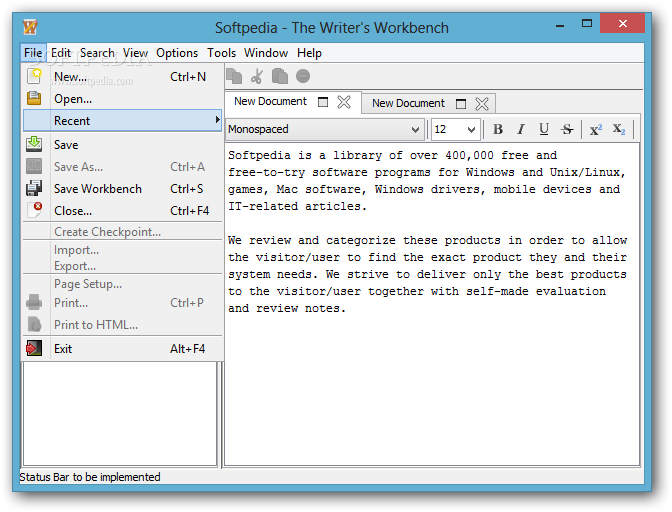672x512 pixels.
Task: Close the second New Document tab
Action: click(482, 104)
